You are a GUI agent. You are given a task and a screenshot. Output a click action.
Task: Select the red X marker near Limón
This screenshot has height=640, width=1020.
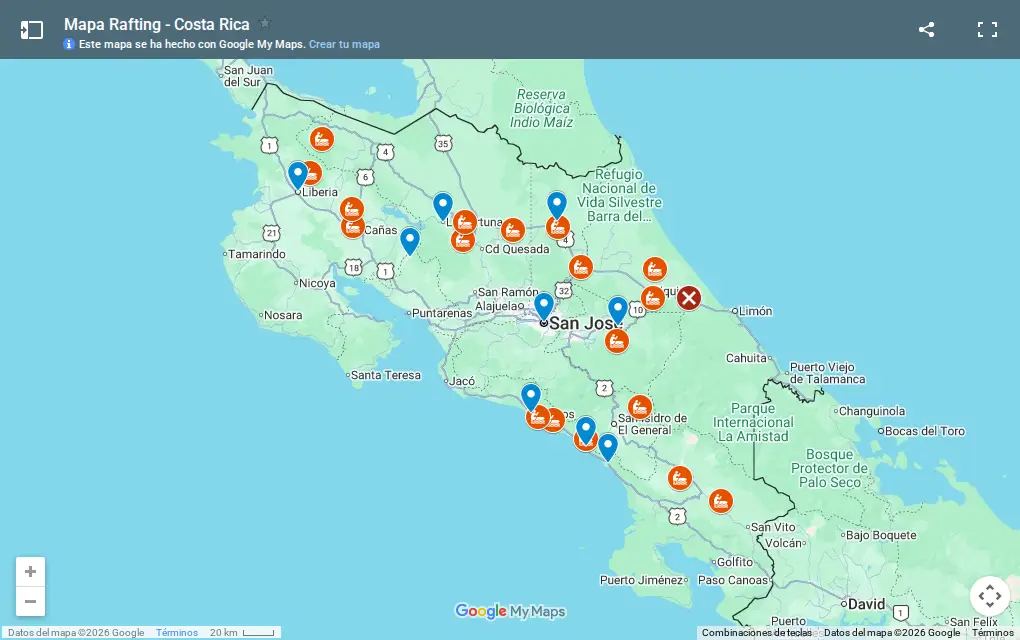(689, 299)
